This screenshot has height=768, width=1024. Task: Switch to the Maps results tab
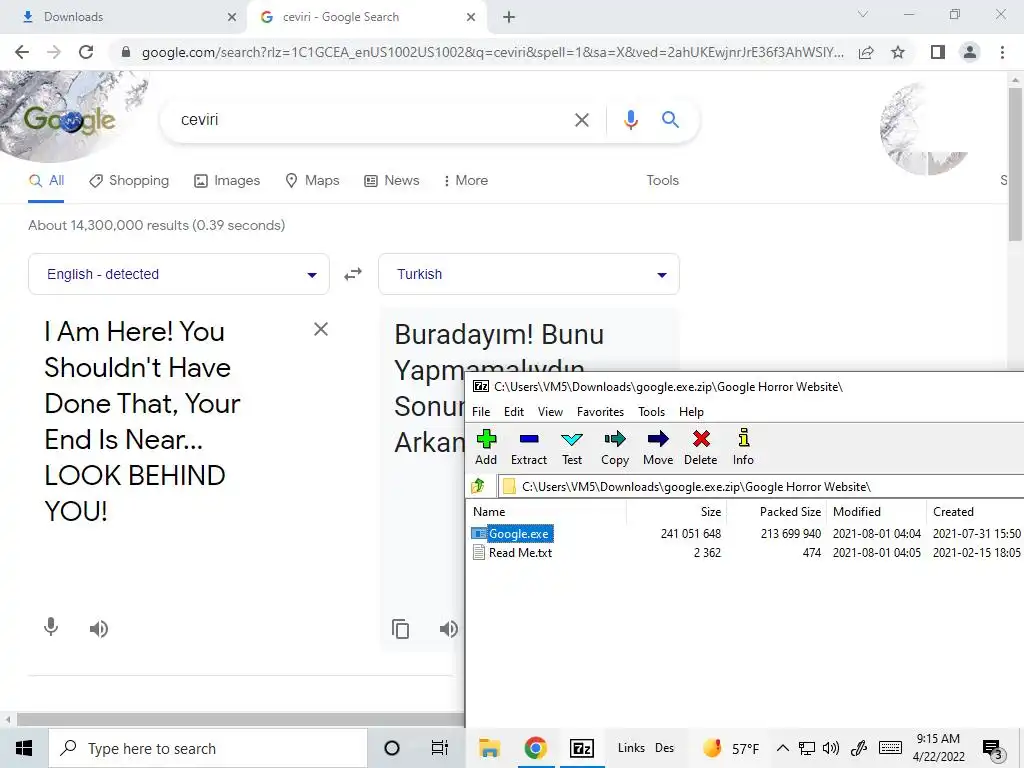pos(313,181)
